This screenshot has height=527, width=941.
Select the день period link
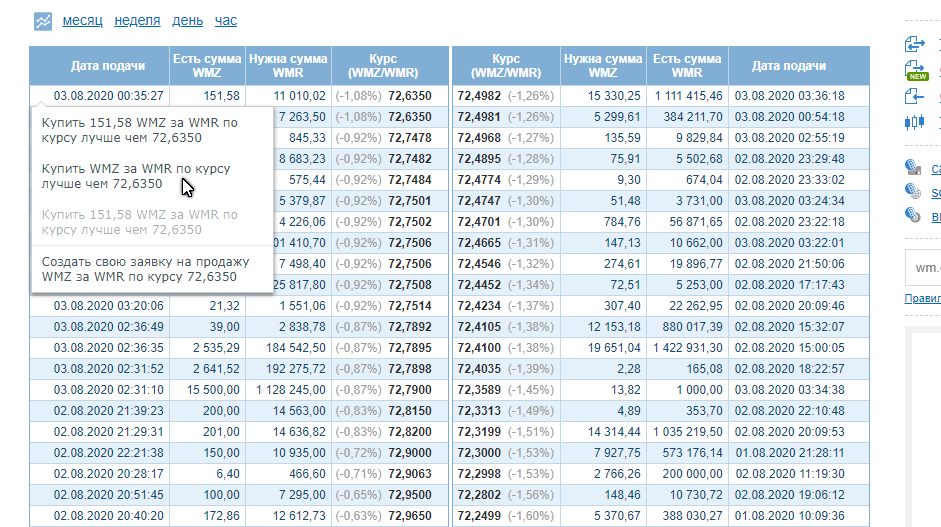187,20
